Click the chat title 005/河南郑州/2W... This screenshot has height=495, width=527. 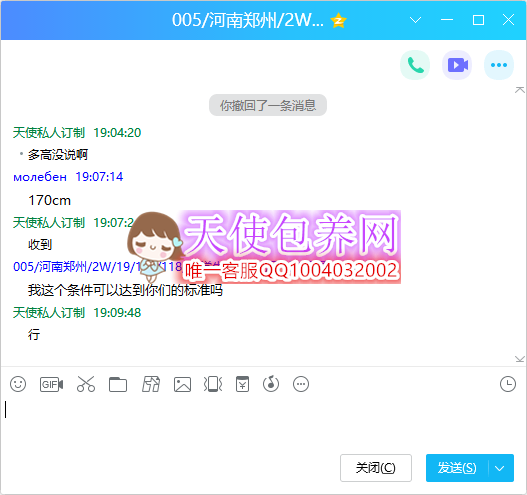point(248,20)
